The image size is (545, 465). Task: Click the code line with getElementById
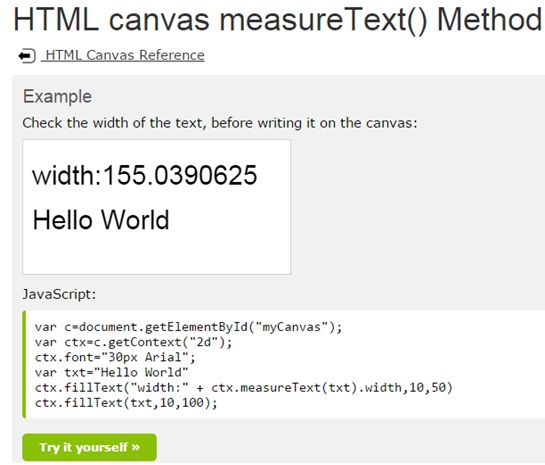coord(188,327)
